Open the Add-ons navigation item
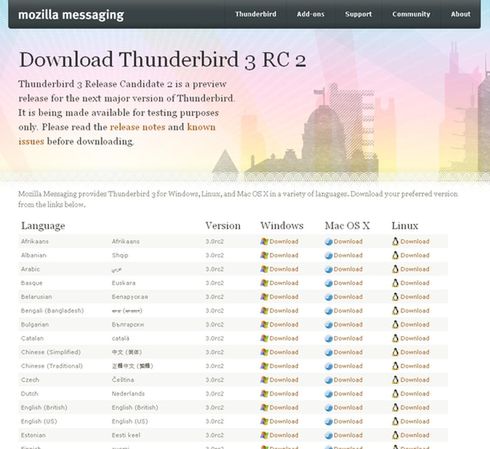490x449 pixels. pos(310,14)
